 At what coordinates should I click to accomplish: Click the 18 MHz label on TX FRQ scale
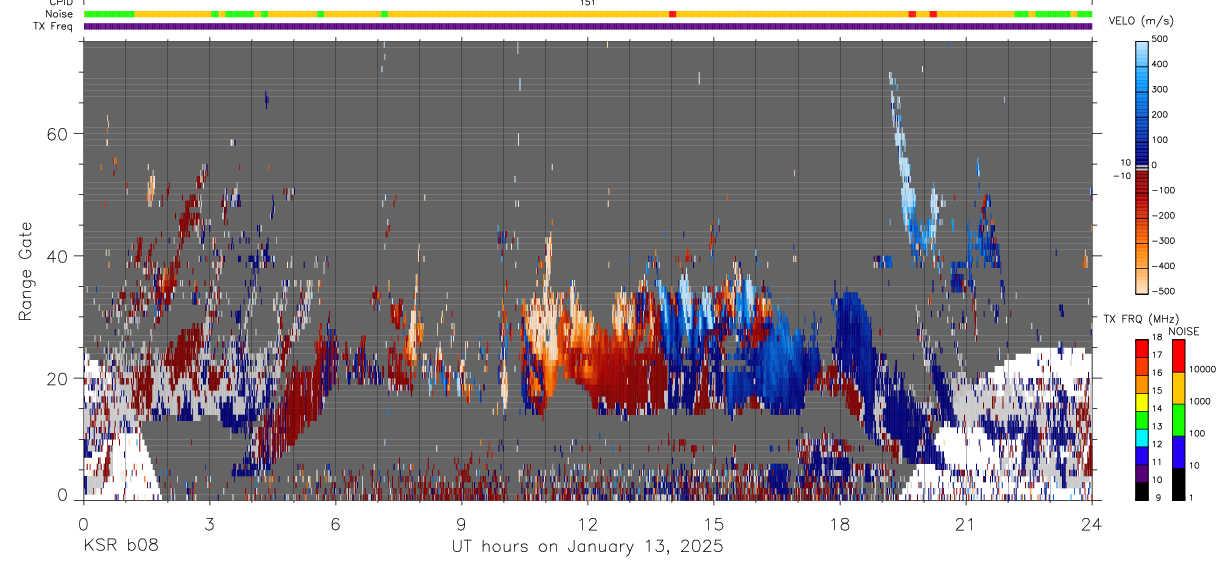point(1158,339)
